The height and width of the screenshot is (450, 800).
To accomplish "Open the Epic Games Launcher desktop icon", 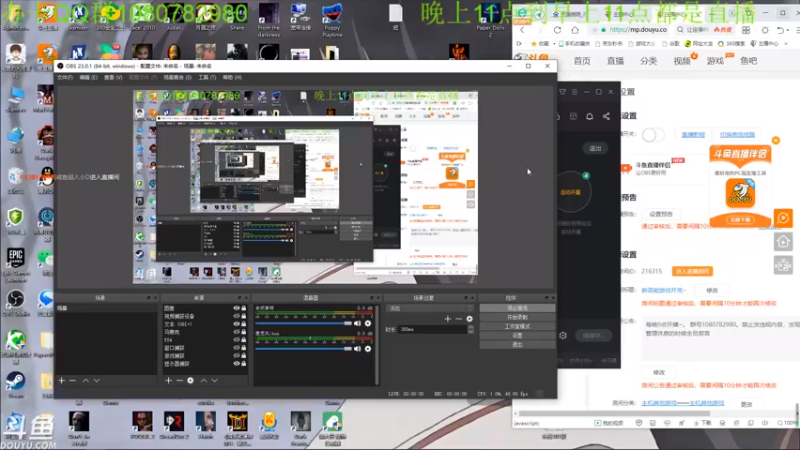I will [15, 264].
